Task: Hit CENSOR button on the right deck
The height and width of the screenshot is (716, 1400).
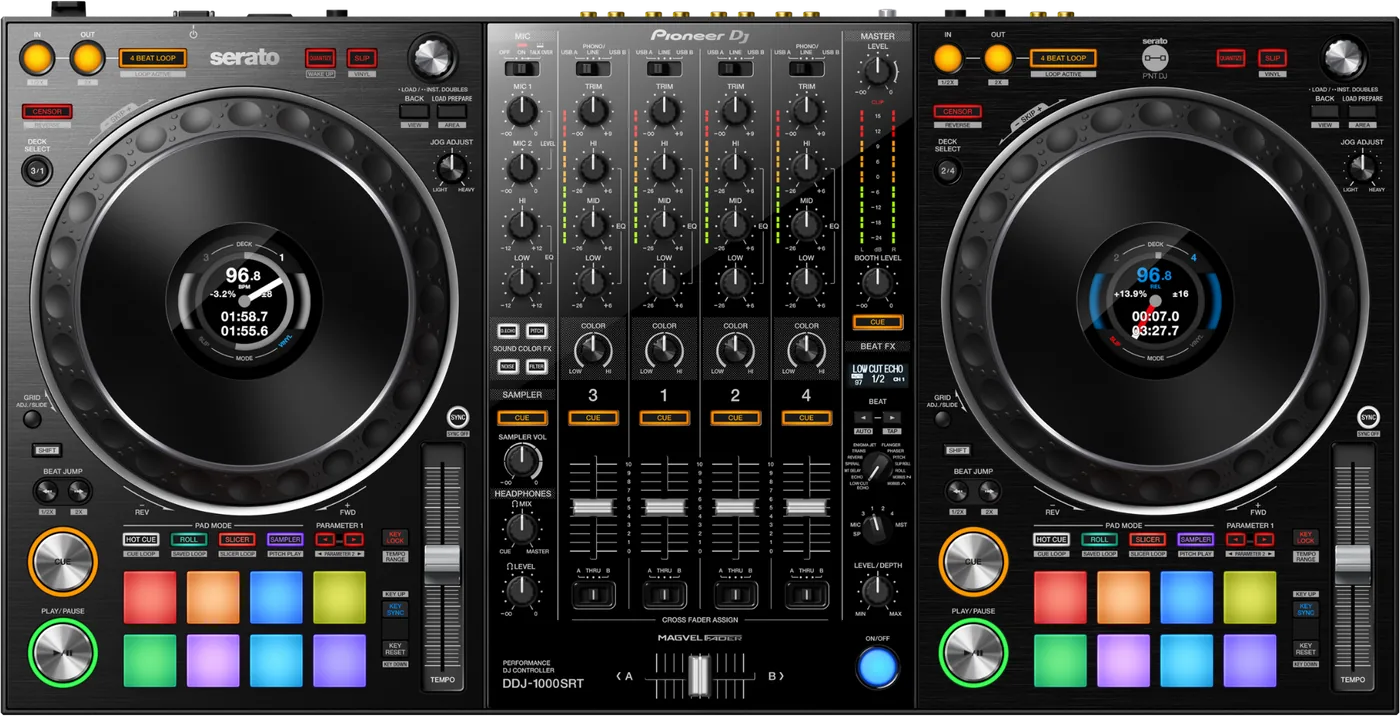Action: 957,112
